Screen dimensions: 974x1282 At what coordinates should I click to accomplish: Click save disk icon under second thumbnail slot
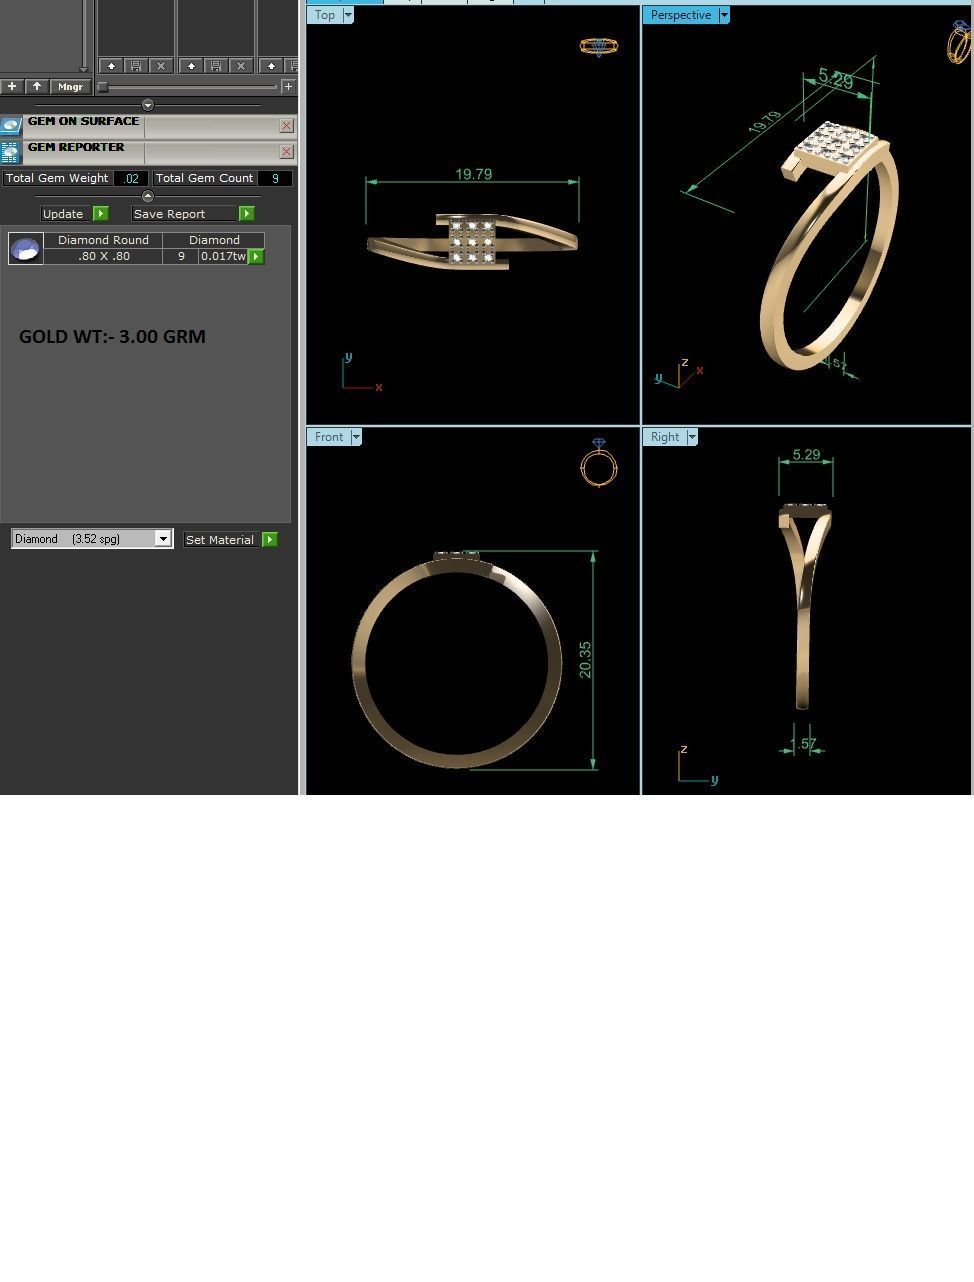[x=216, y=66]
